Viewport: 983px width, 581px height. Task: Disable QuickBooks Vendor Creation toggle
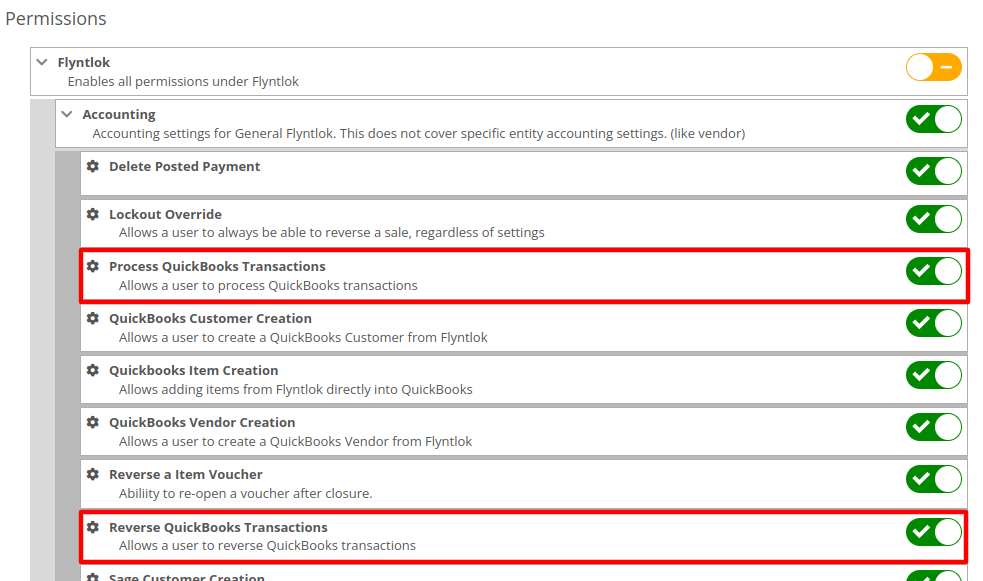click(933, 427)
